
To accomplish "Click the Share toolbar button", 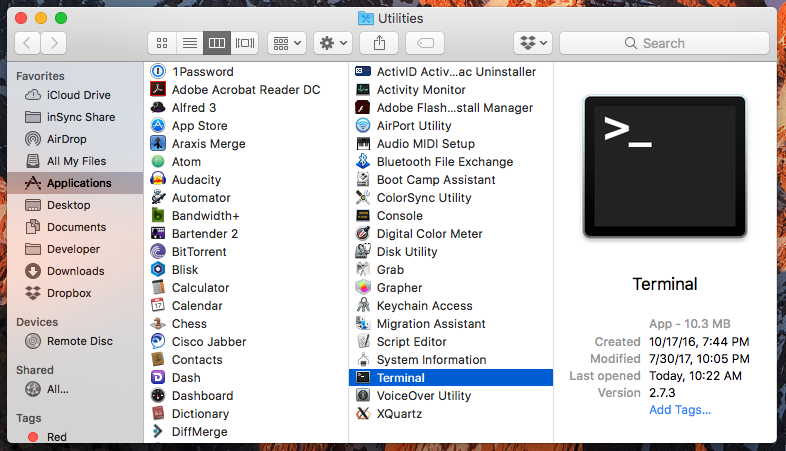I will point(379,43).
